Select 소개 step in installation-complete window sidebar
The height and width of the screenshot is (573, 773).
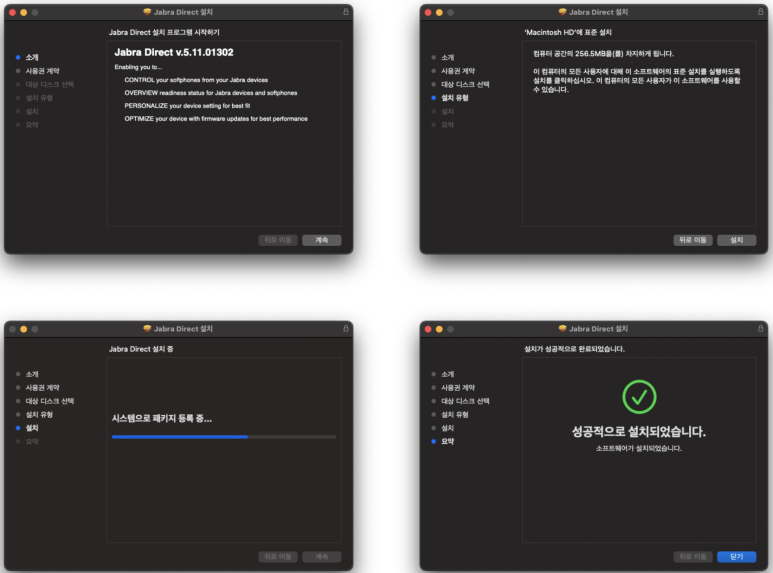click(448, 374)
